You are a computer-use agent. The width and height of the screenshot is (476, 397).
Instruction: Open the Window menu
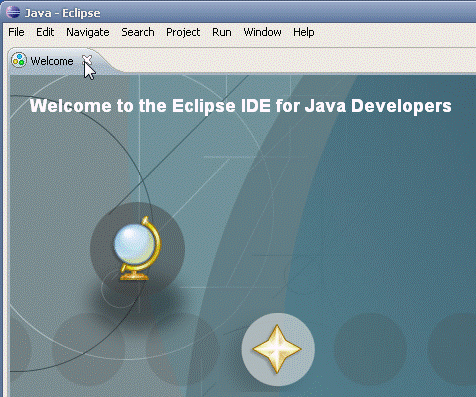click(262, 32)
